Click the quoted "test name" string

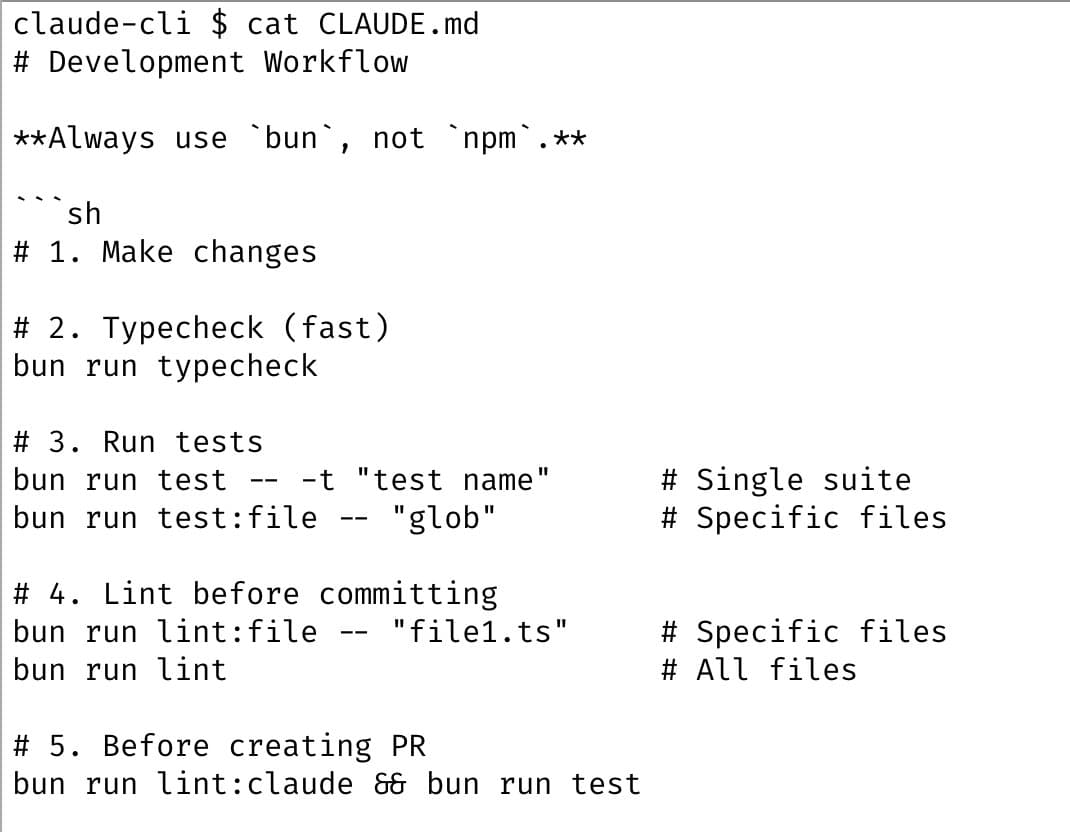coord(461,480)
